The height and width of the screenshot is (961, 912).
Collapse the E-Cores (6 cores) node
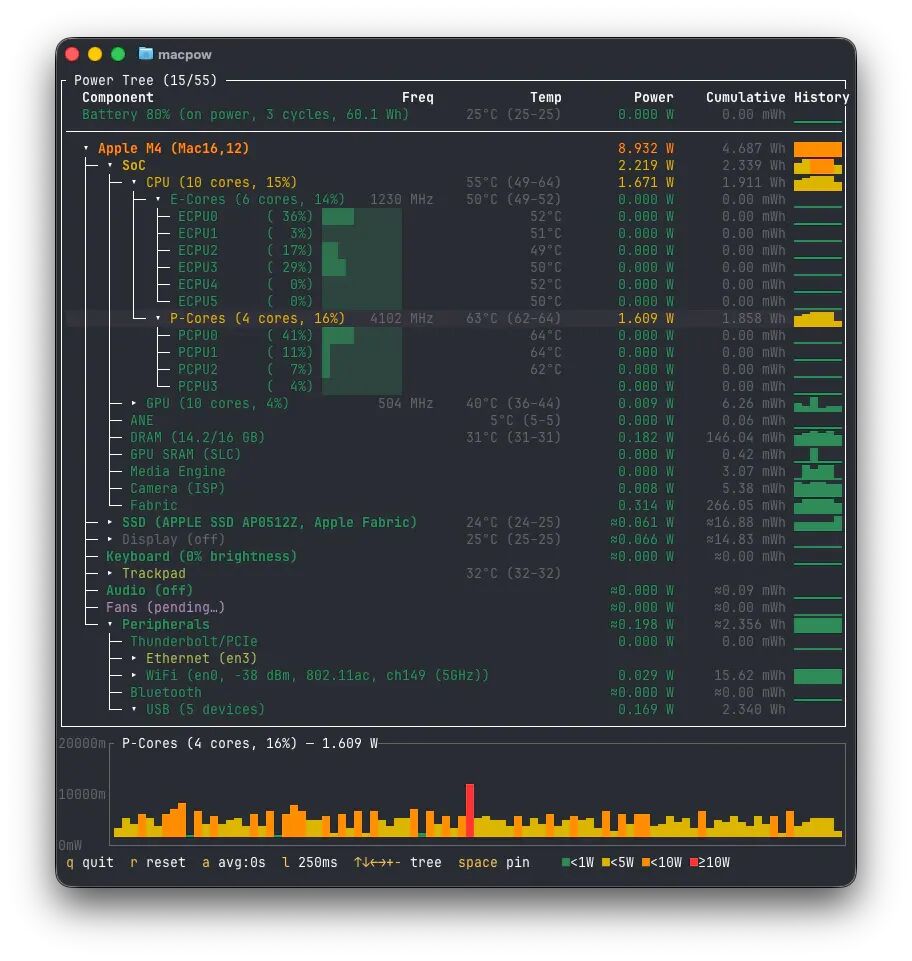(x=158, y=200)
